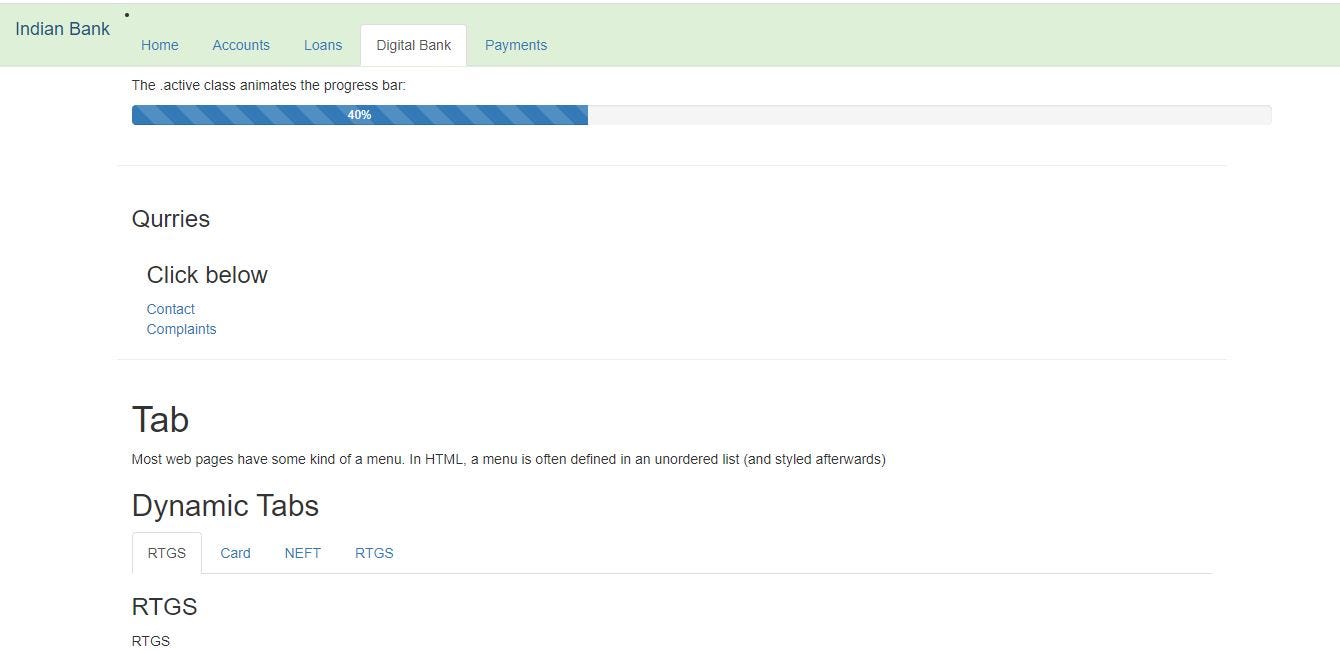The image size is (1340, 653).
Task: Open the Contact link
Action: click(x=171, y=309)
